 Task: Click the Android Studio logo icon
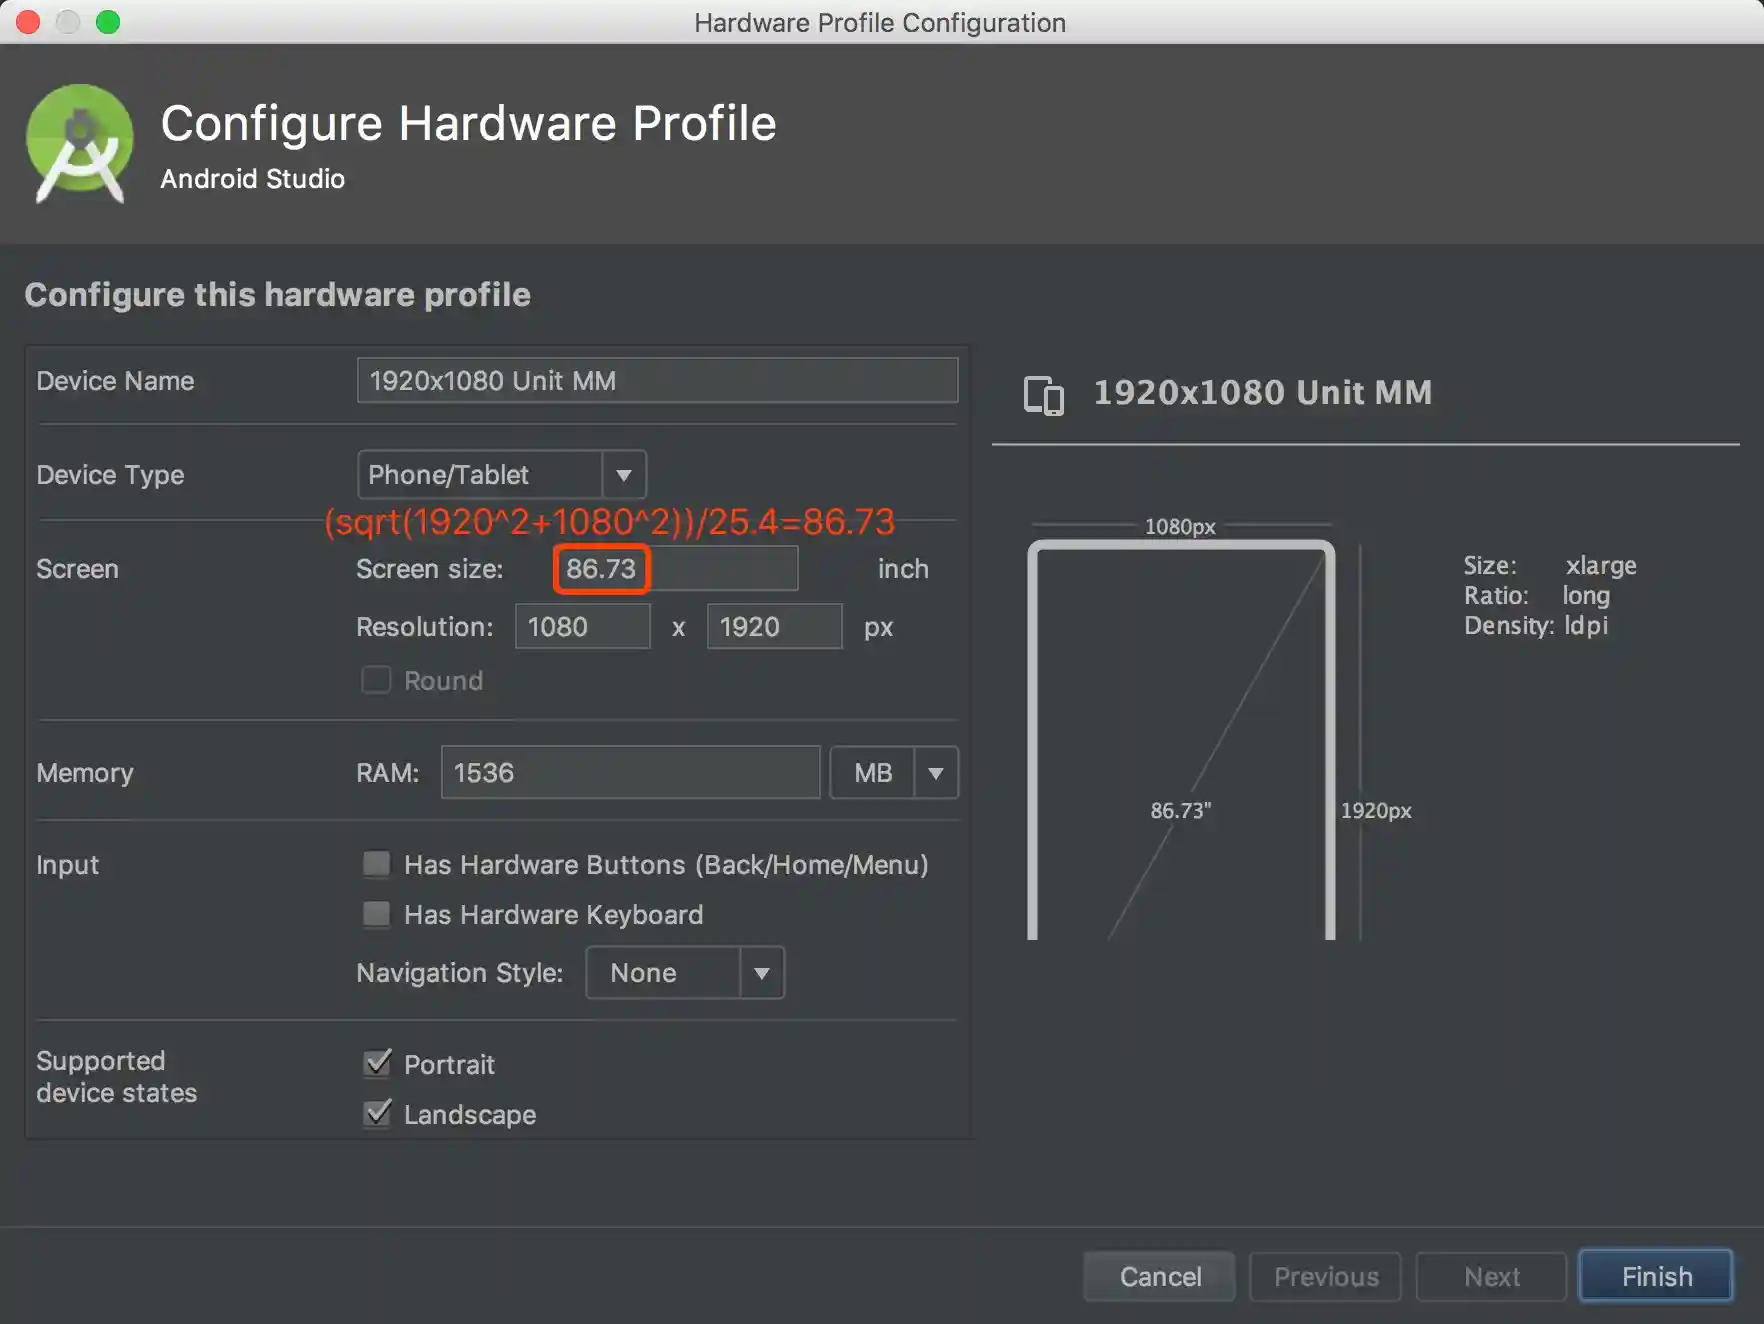(80, 144)
